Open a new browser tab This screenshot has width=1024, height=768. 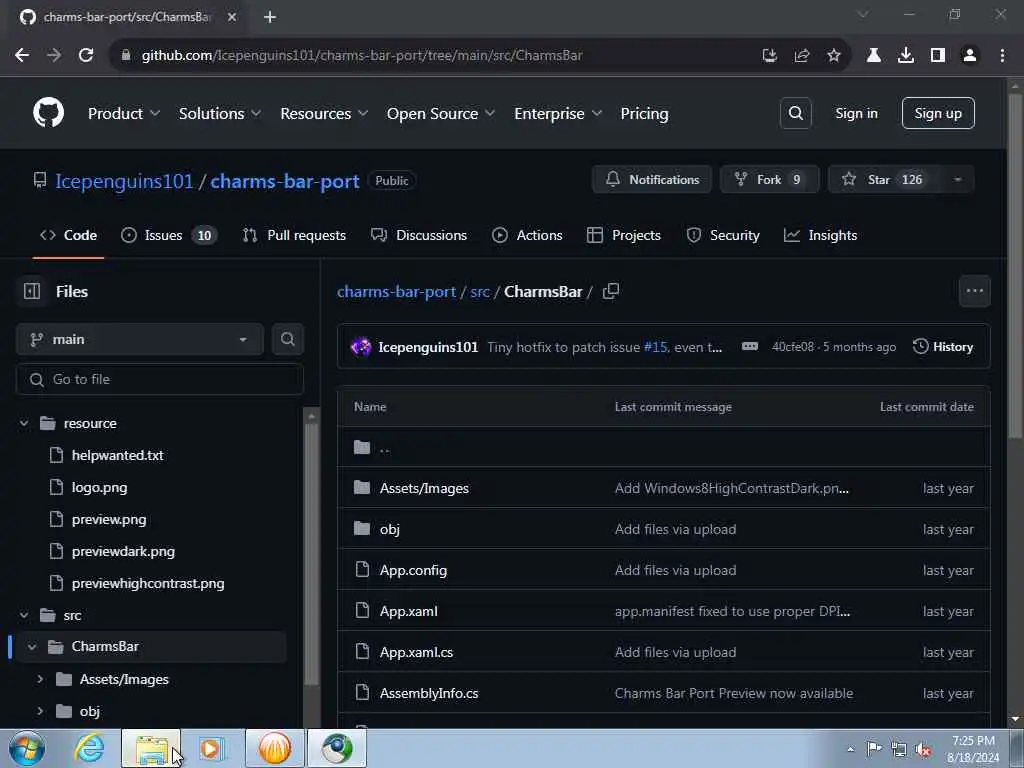(270, 17)
